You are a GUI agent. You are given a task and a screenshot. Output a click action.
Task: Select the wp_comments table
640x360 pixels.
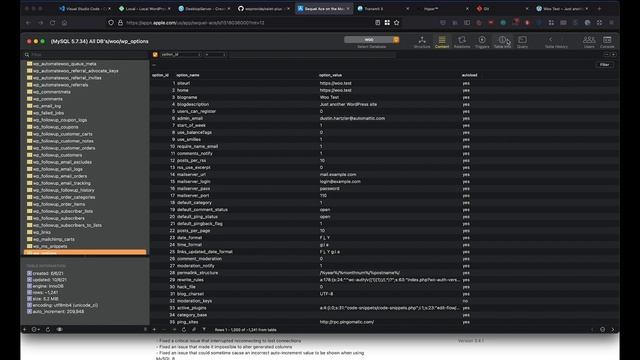(x=48, y=99)
